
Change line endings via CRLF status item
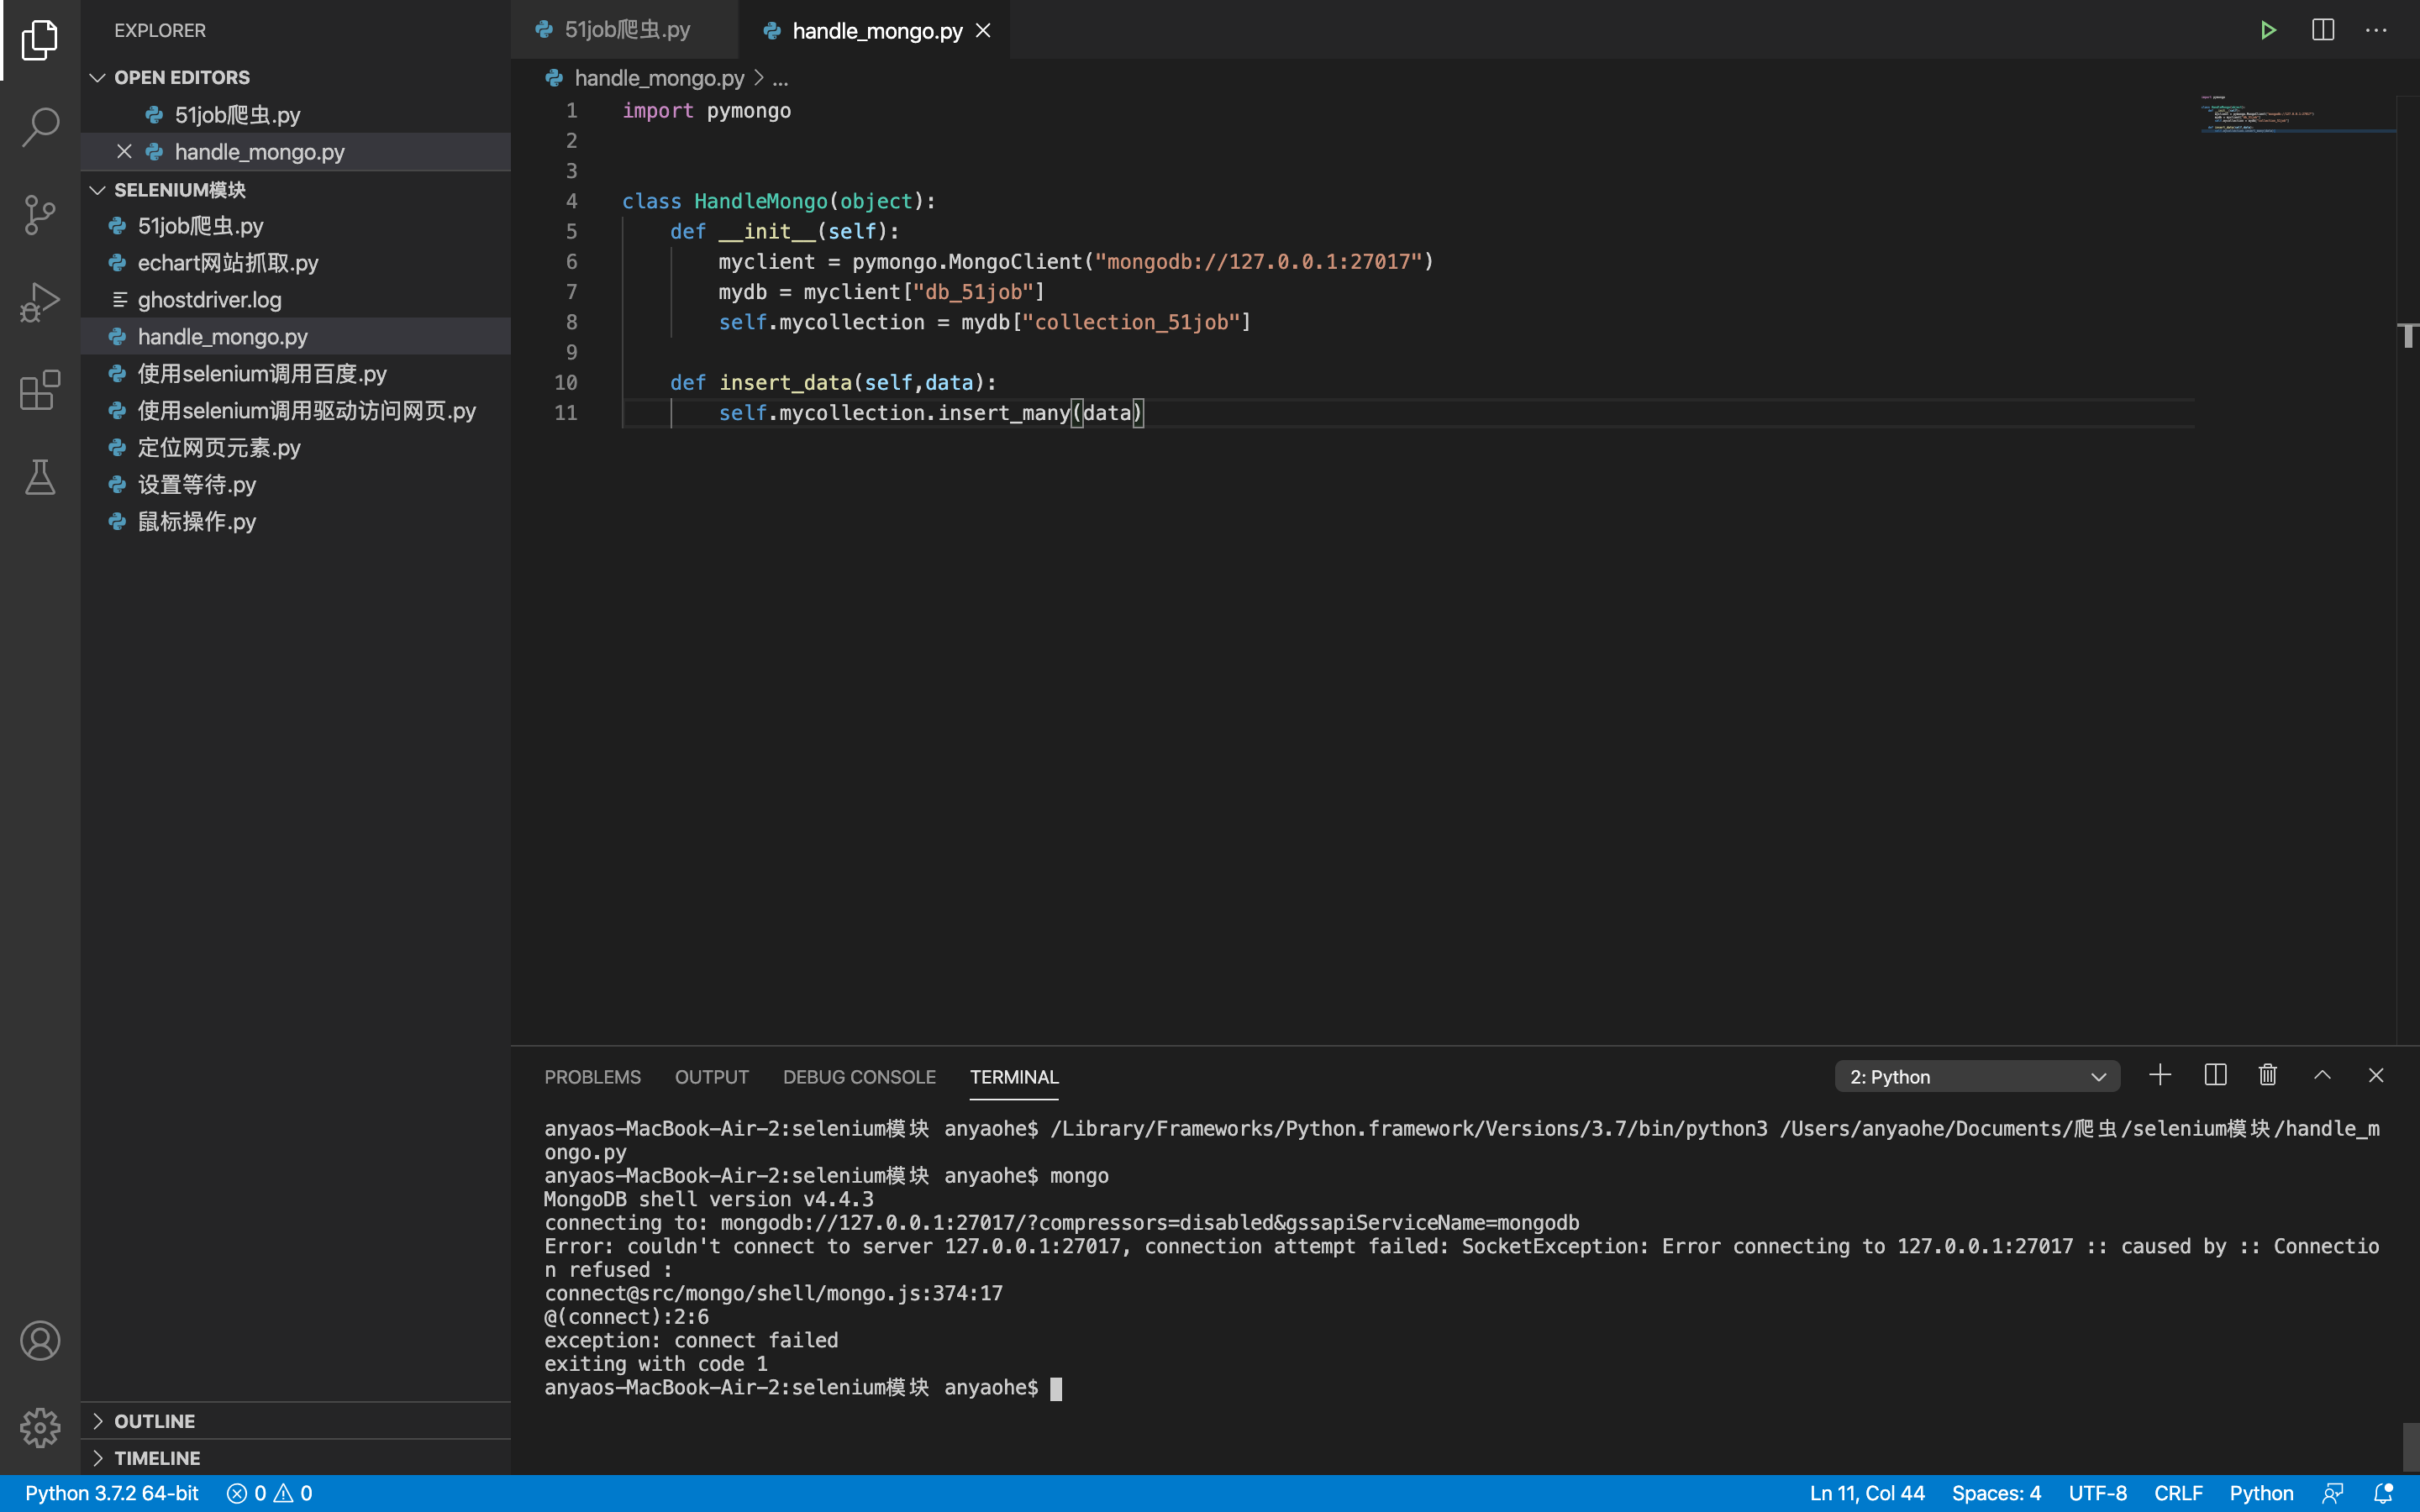coord(2178,1493)
